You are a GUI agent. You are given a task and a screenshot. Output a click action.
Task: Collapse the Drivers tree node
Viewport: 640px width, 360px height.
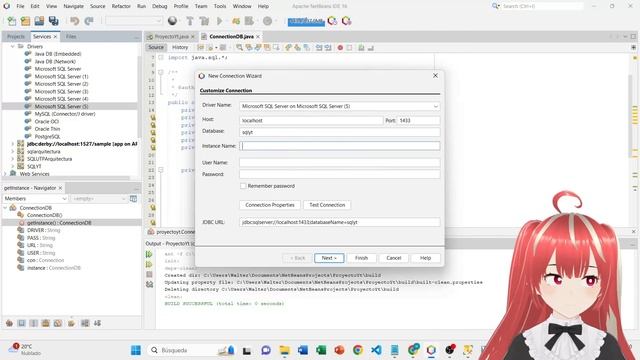coord(12,47)
